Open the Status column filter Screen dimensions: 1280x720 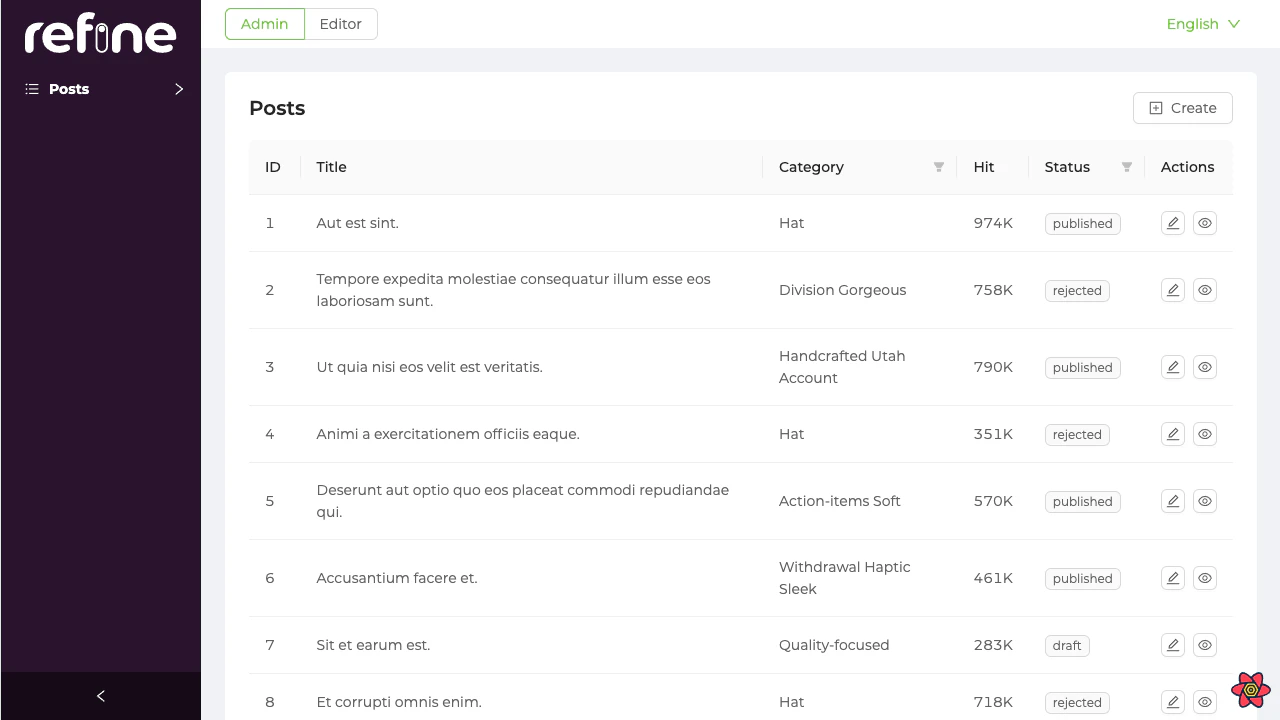1126,167
